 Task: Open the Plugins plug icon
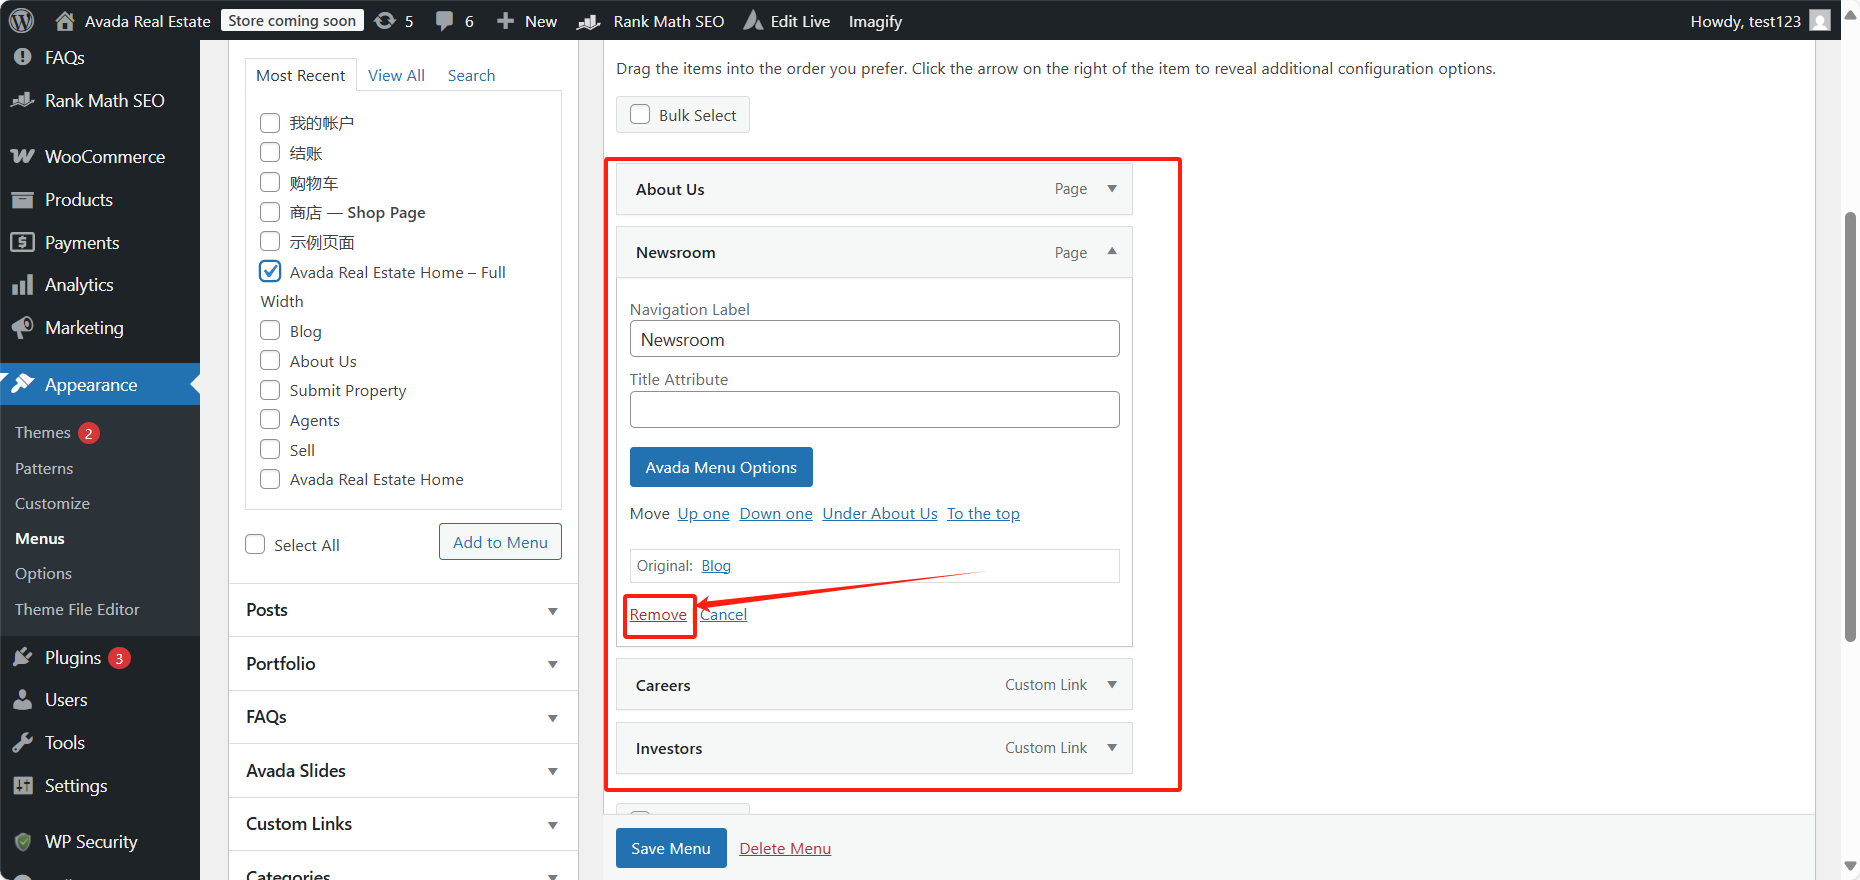point(23,658)
